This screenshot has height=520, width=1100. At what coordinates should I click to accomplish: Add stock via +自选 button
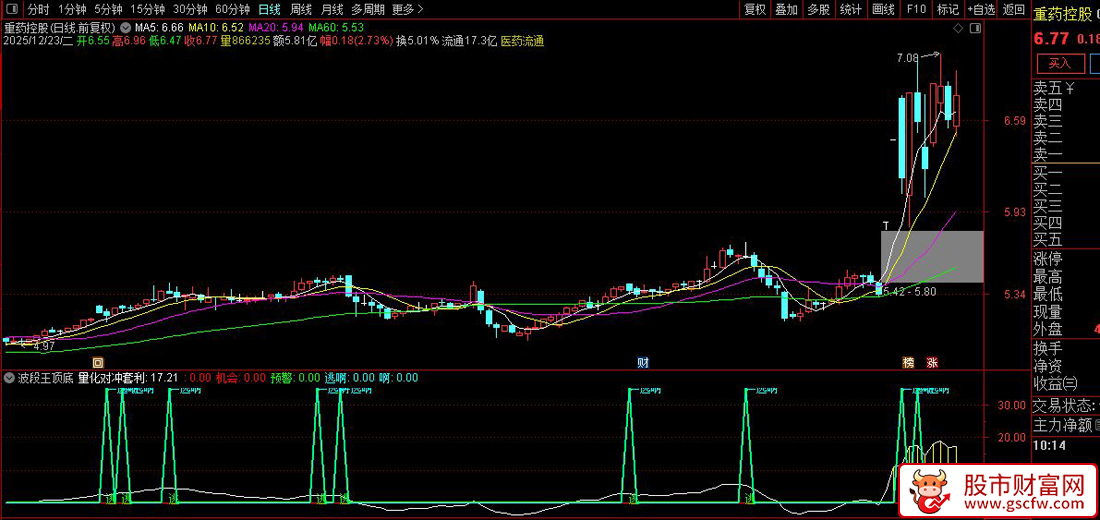coord(981,9)
